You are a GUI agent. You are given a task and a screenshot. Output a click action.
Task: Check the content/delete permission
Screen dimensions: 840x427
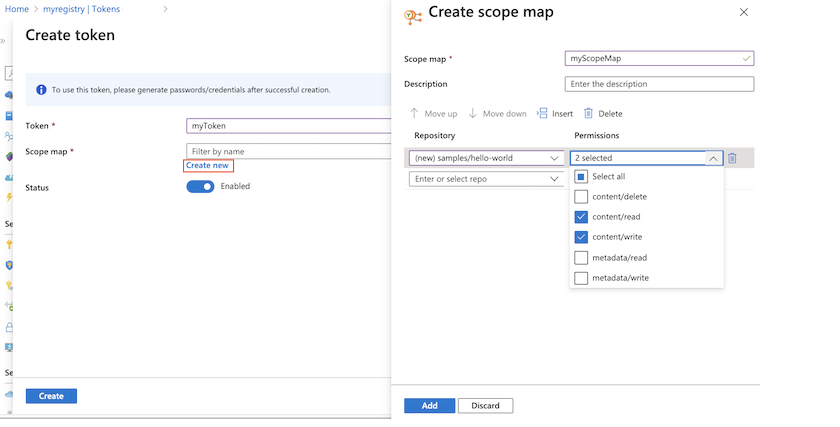(581, 197)
